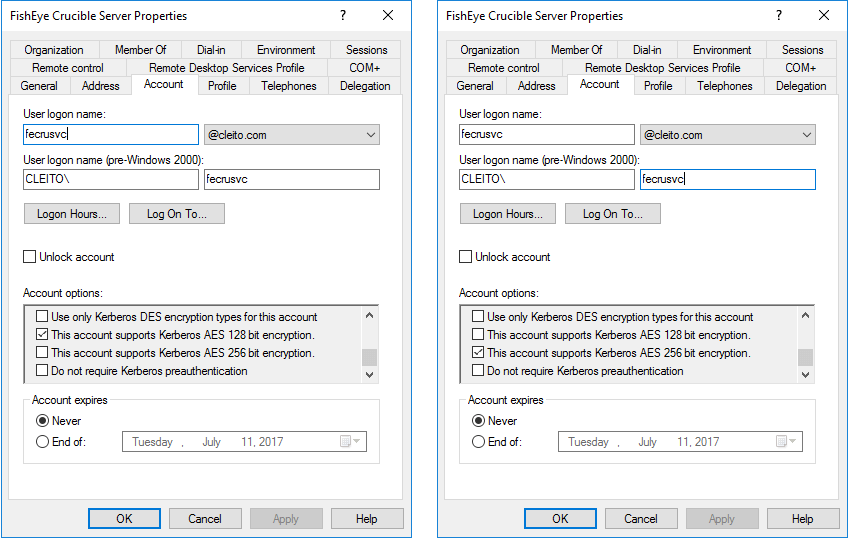The image size is (850, 538).
Task: Check AES 256 bit encryption in left dialog
Action: (42, 352)
